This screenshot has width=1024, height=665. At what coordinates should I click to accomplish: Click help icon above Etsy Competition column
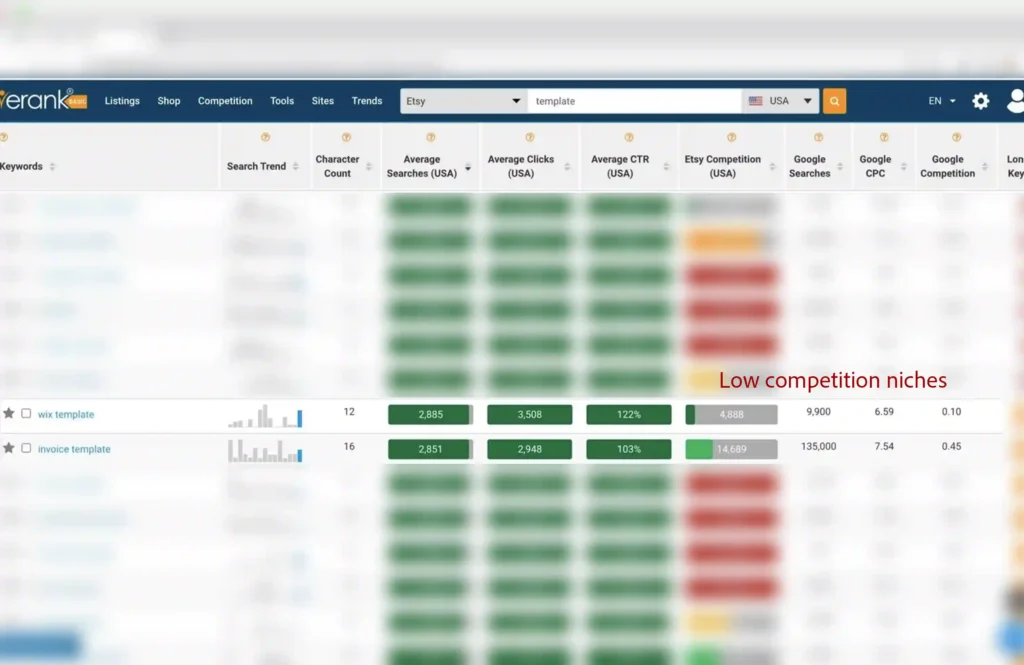pyautogui.click(x=731, y=138)
